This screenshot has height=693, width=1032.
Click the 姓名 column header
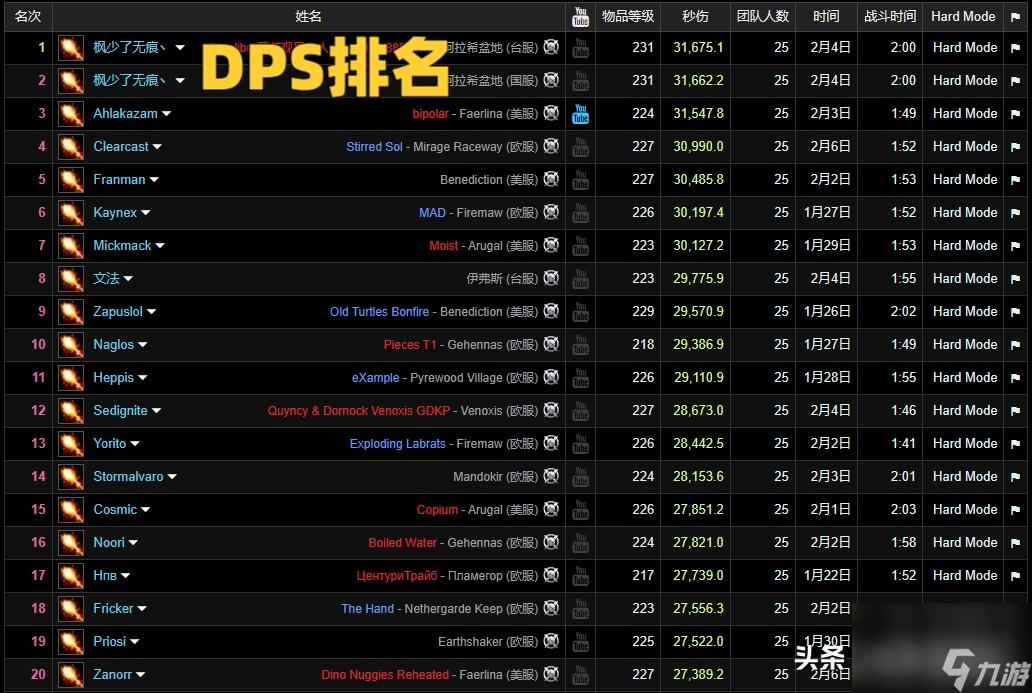pyautogui.click(x=308, y=16)
